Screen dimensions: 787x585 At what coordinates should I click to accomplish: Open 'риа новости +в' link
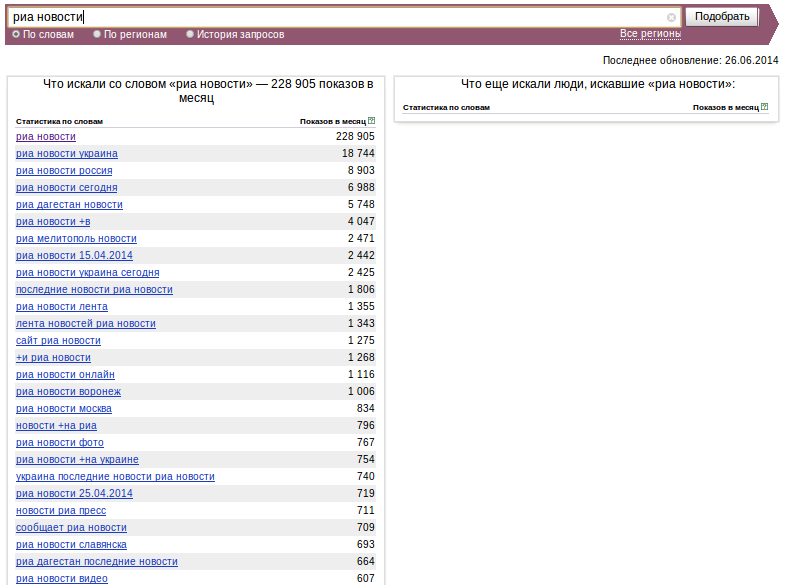(53, 222)
